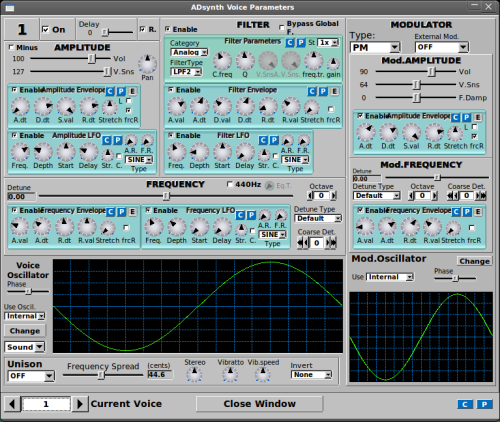Click the Amplitude Vol slider handle
The width and height of the screenshot is (500, 422).
[92, 59]
